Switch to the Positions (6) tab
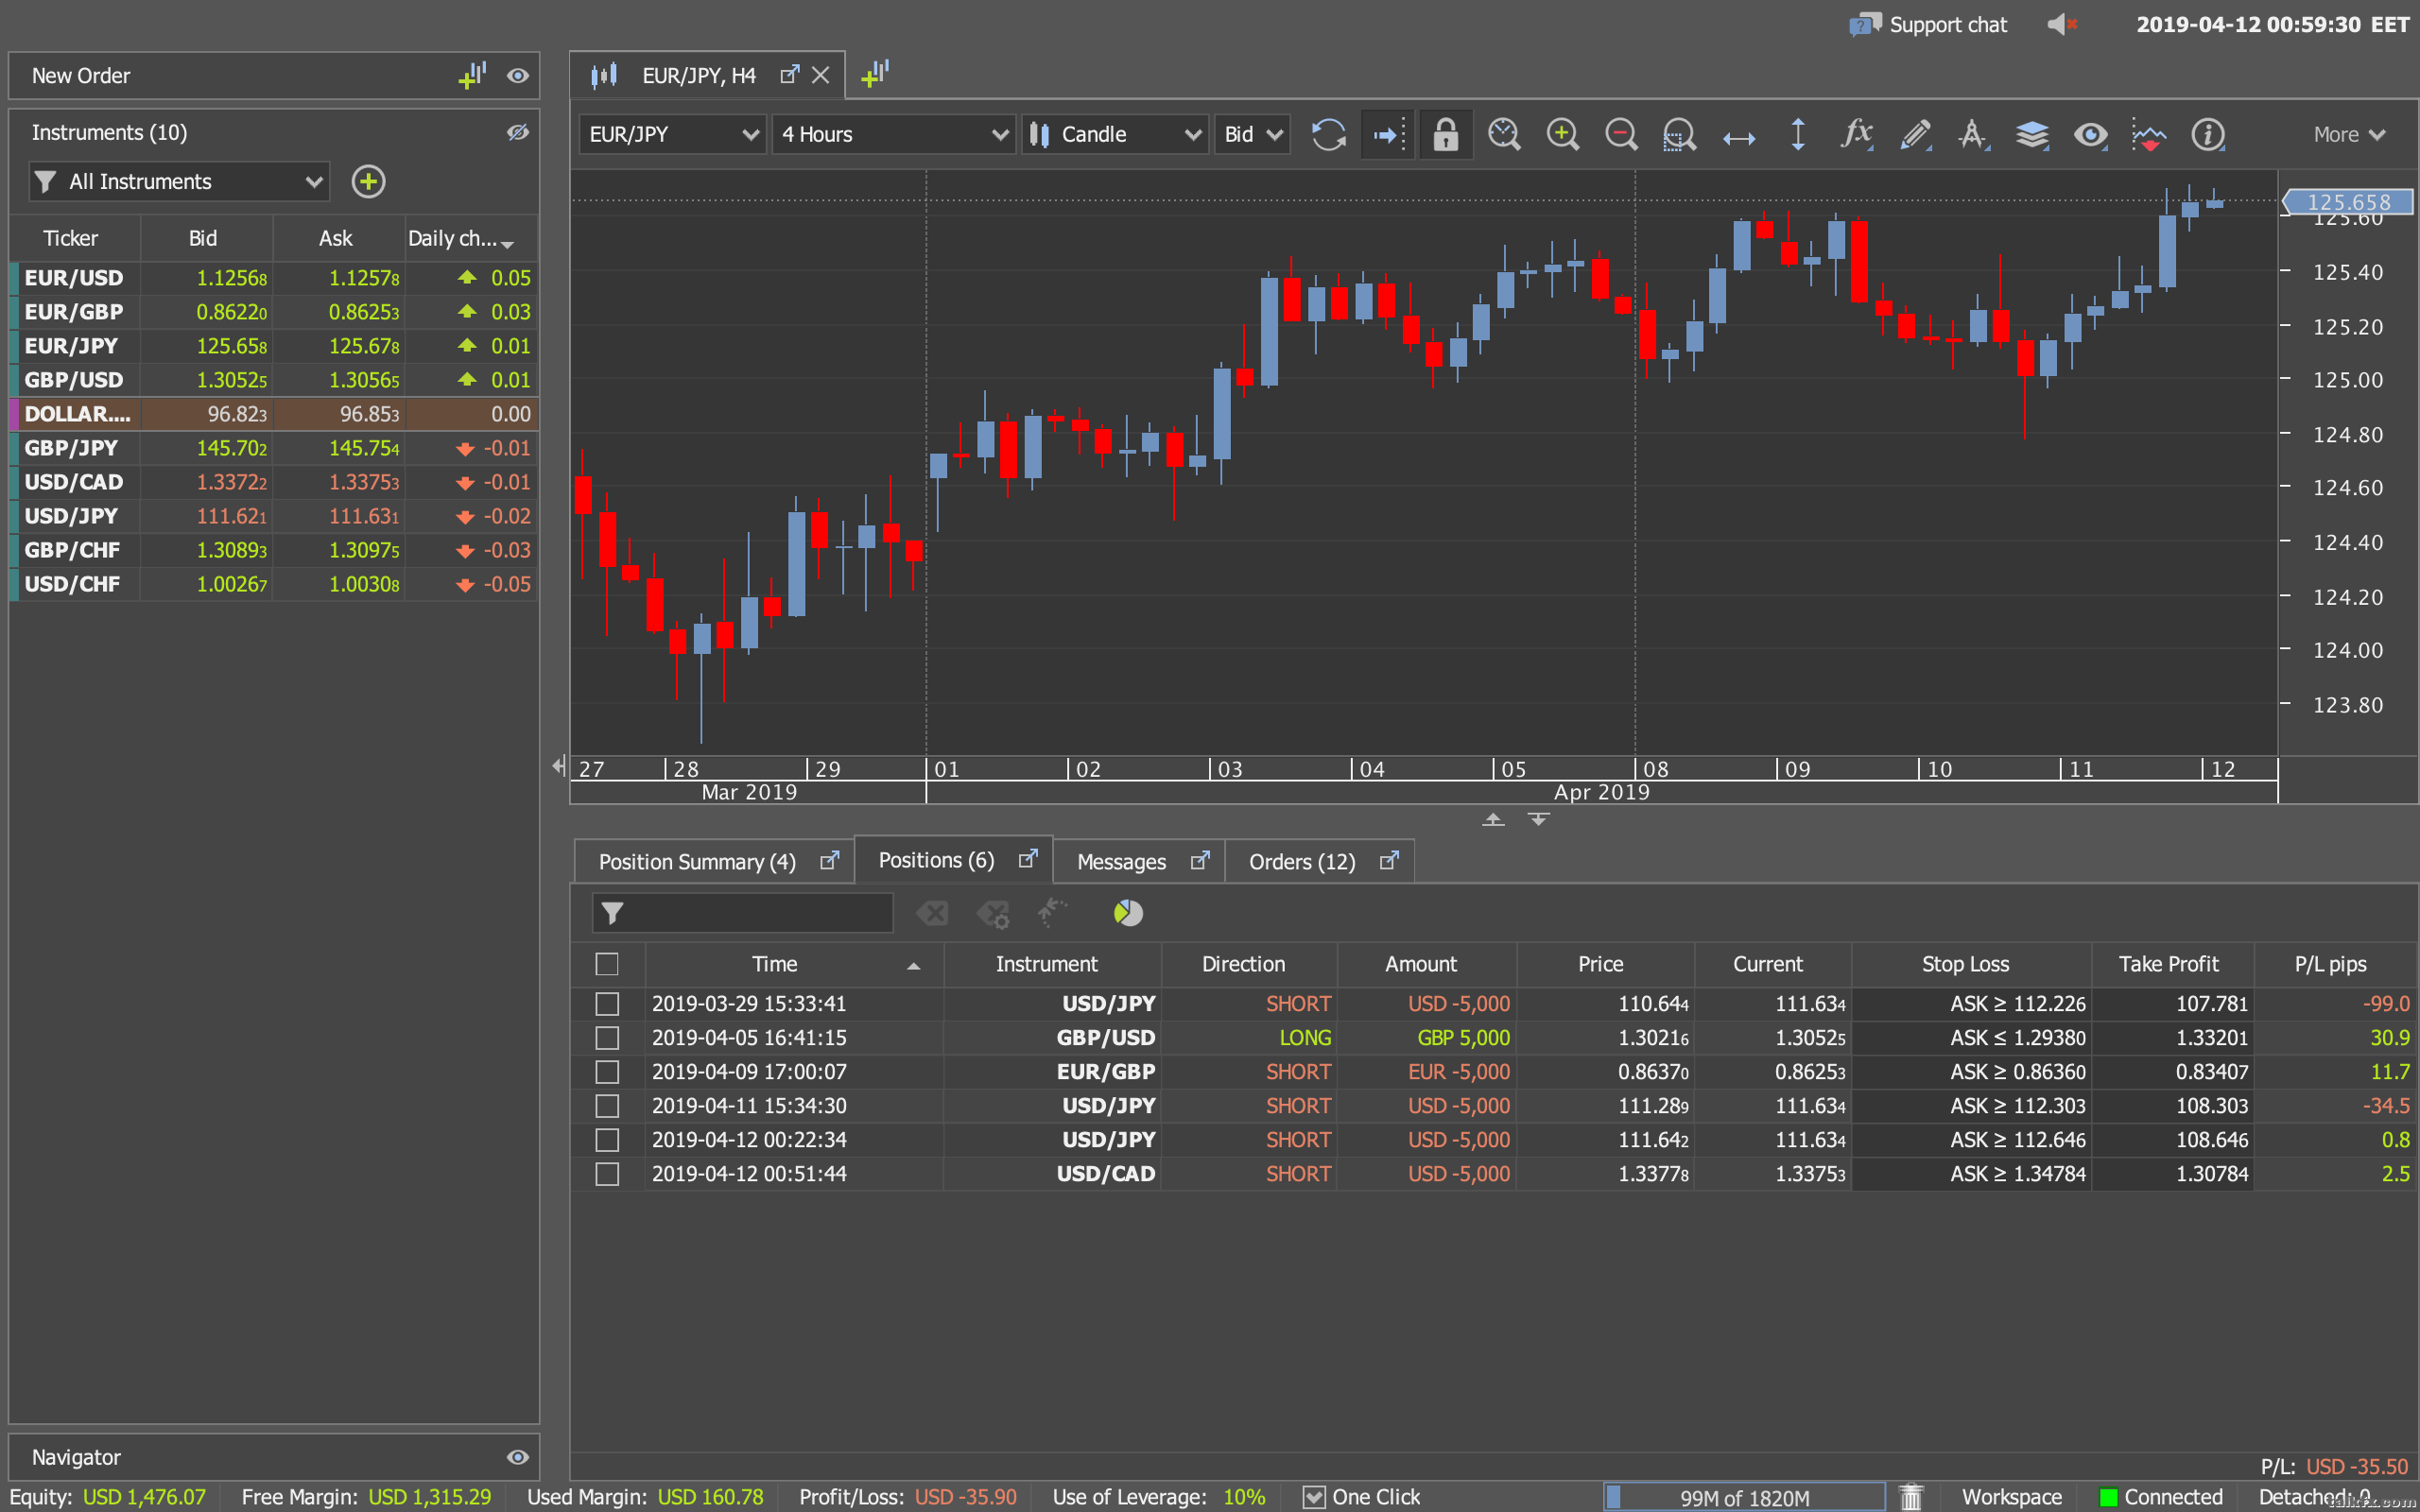Image resolution: width=2420 pixels, height=1512 pixels. pos(954,860)
